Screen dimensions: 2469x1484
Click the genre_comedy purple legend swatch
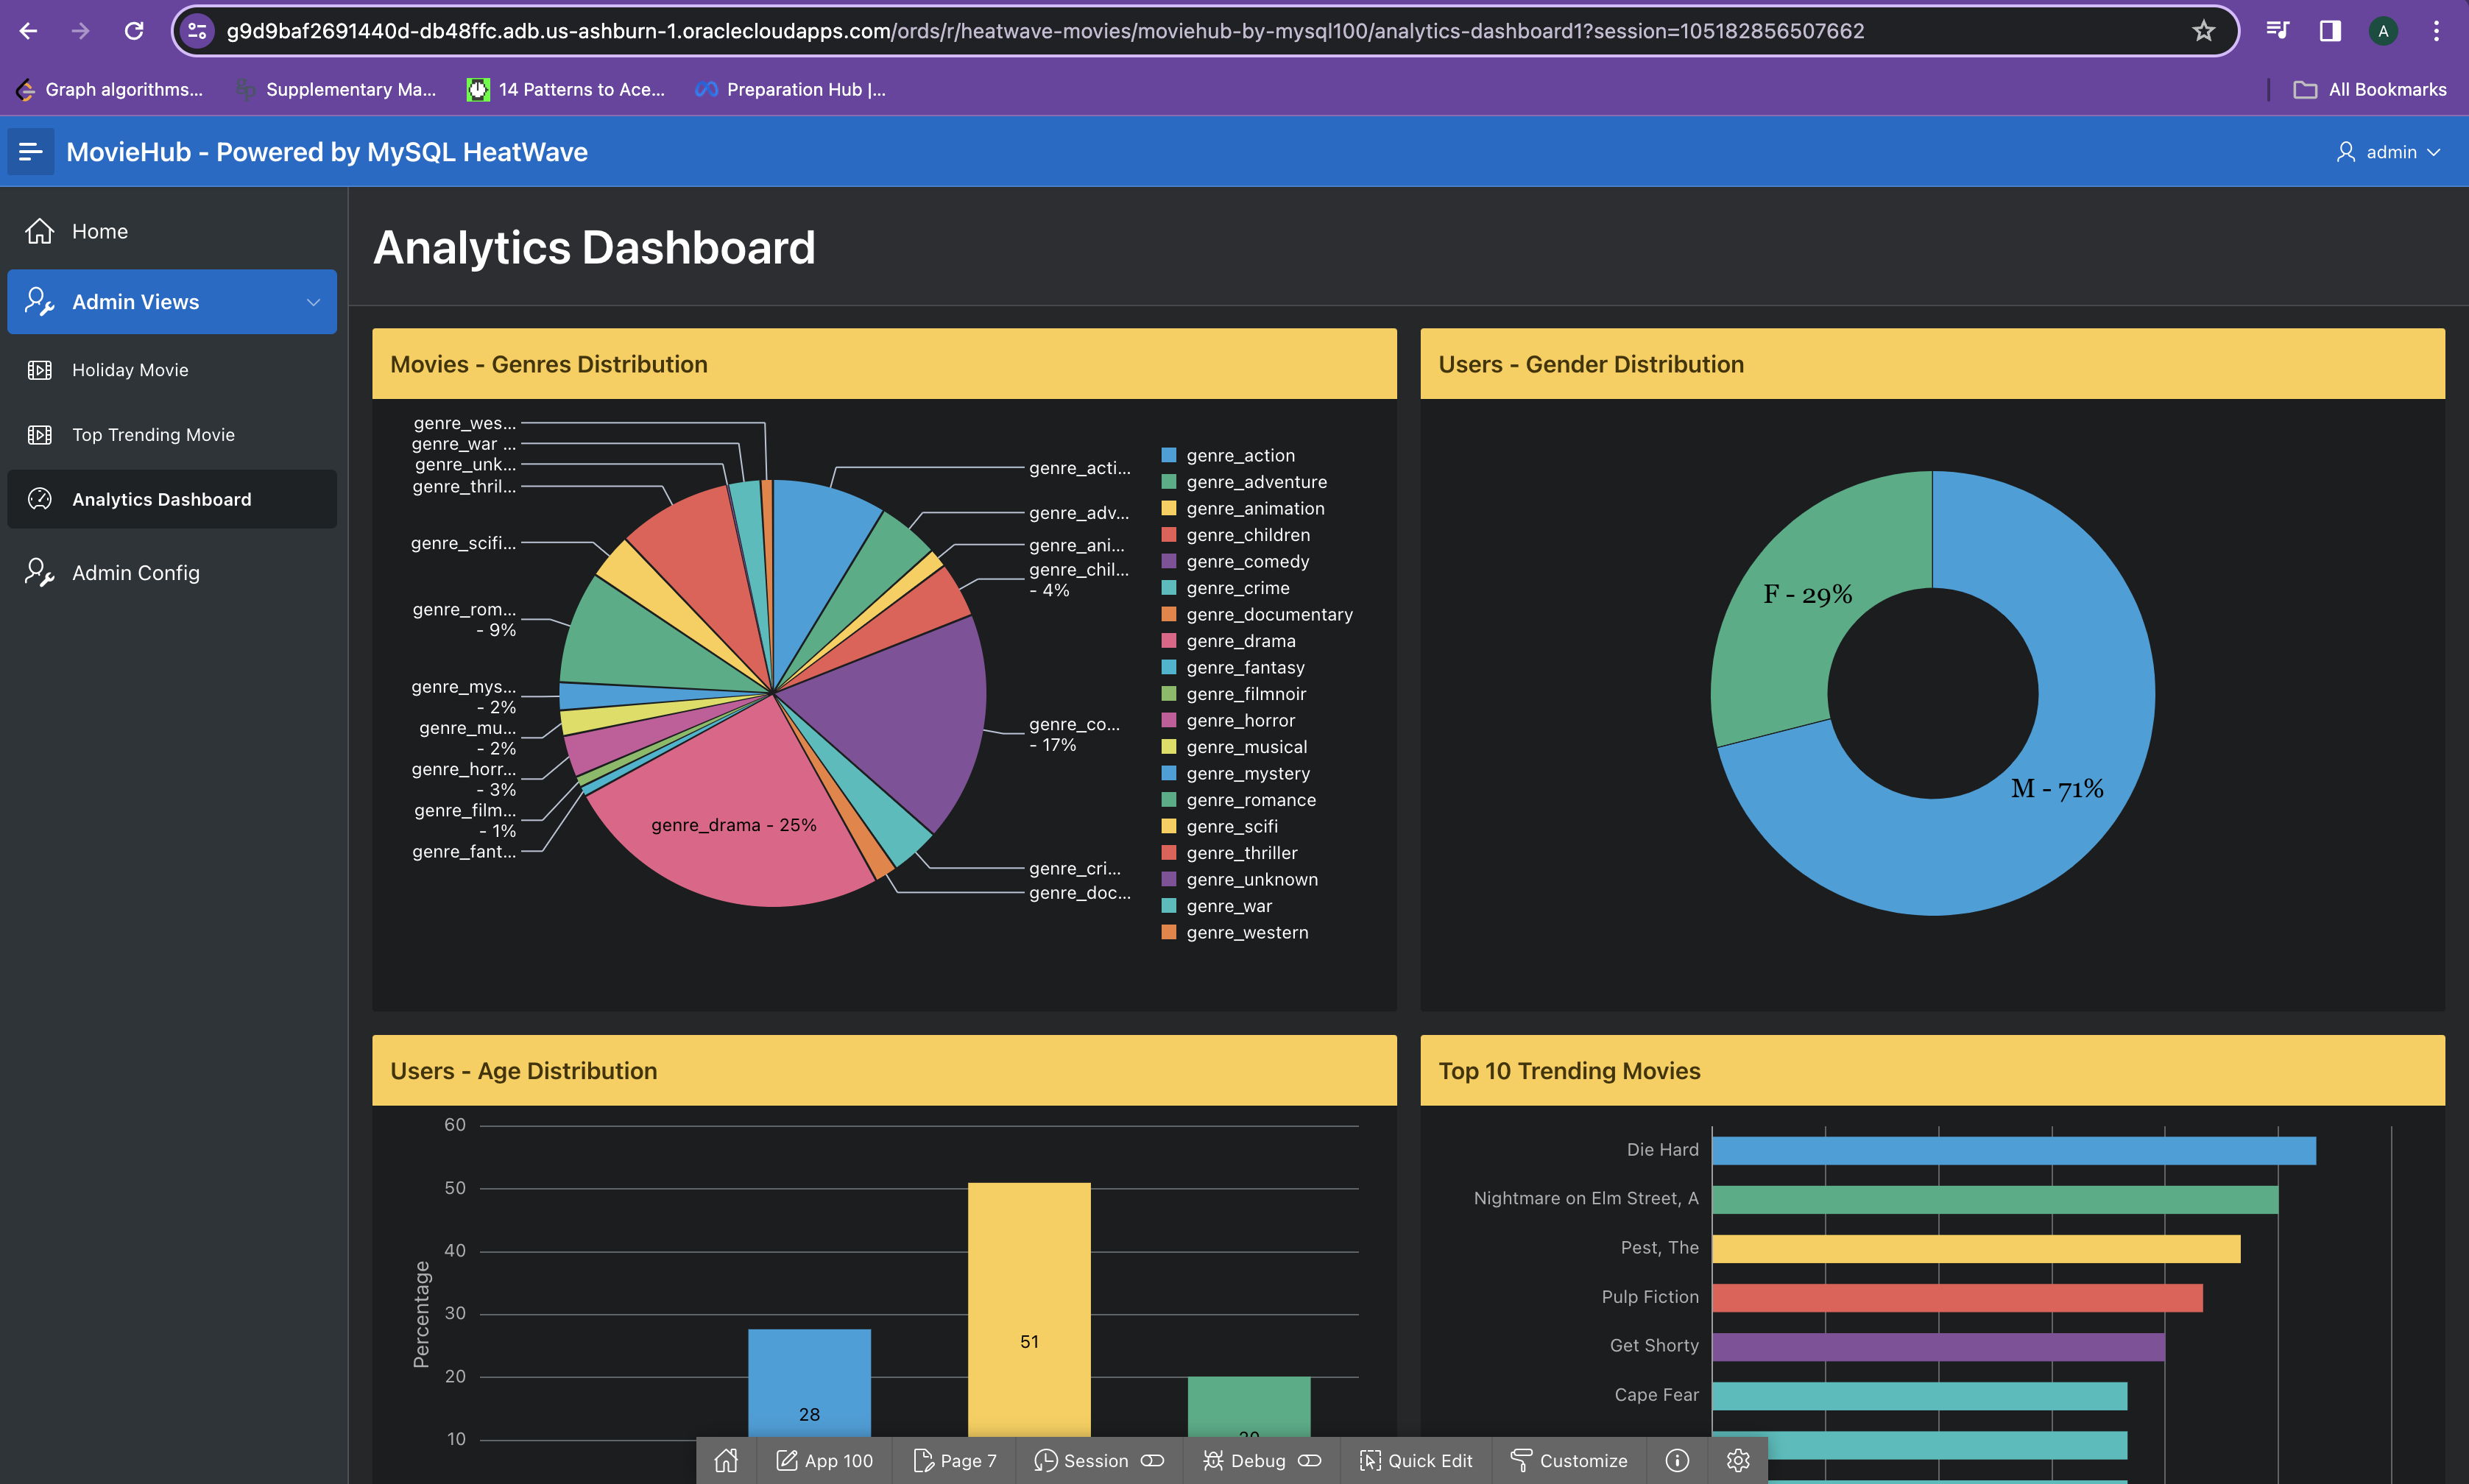(1168, 561)
